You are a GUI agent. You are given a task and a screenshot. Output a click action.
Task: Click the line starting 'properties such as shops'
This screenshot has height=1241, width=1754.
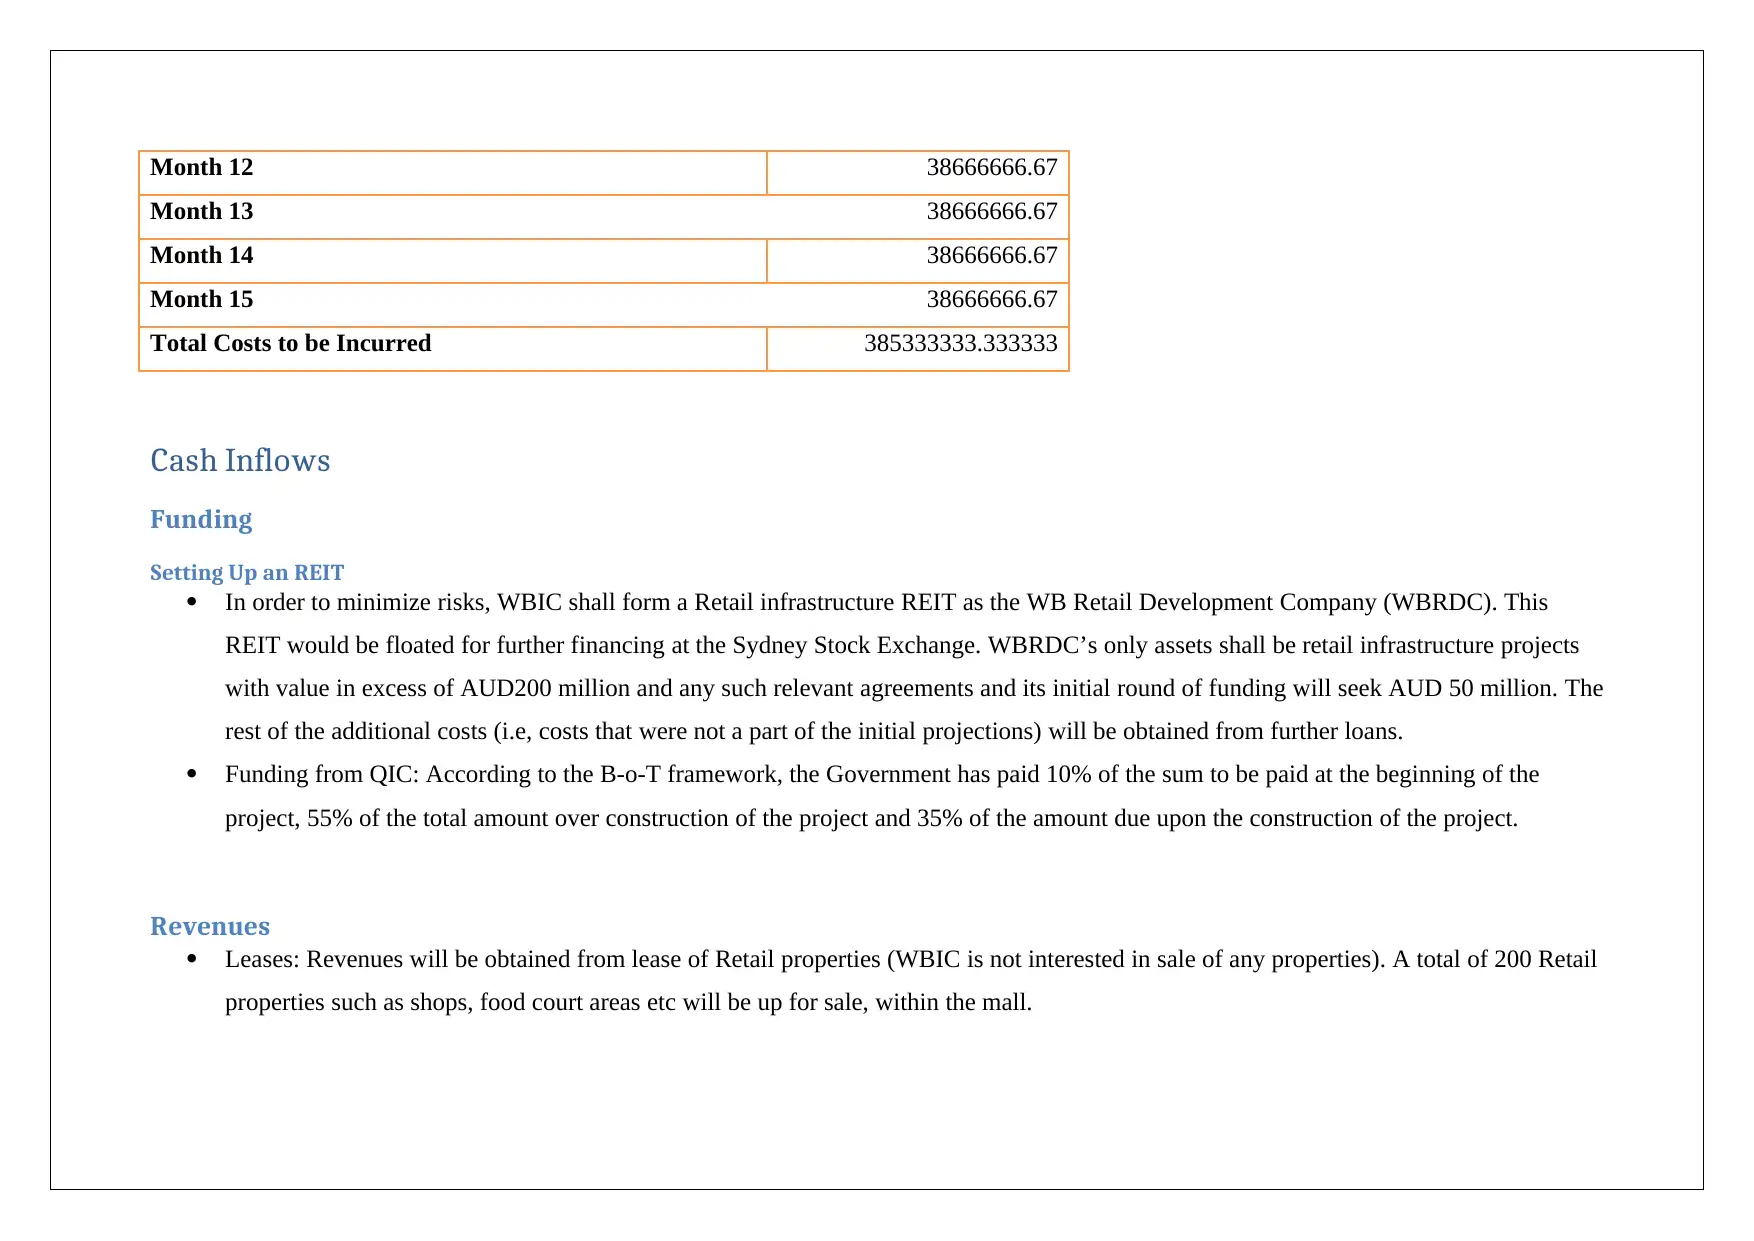pyautogui.click(x=628, y=1002)
